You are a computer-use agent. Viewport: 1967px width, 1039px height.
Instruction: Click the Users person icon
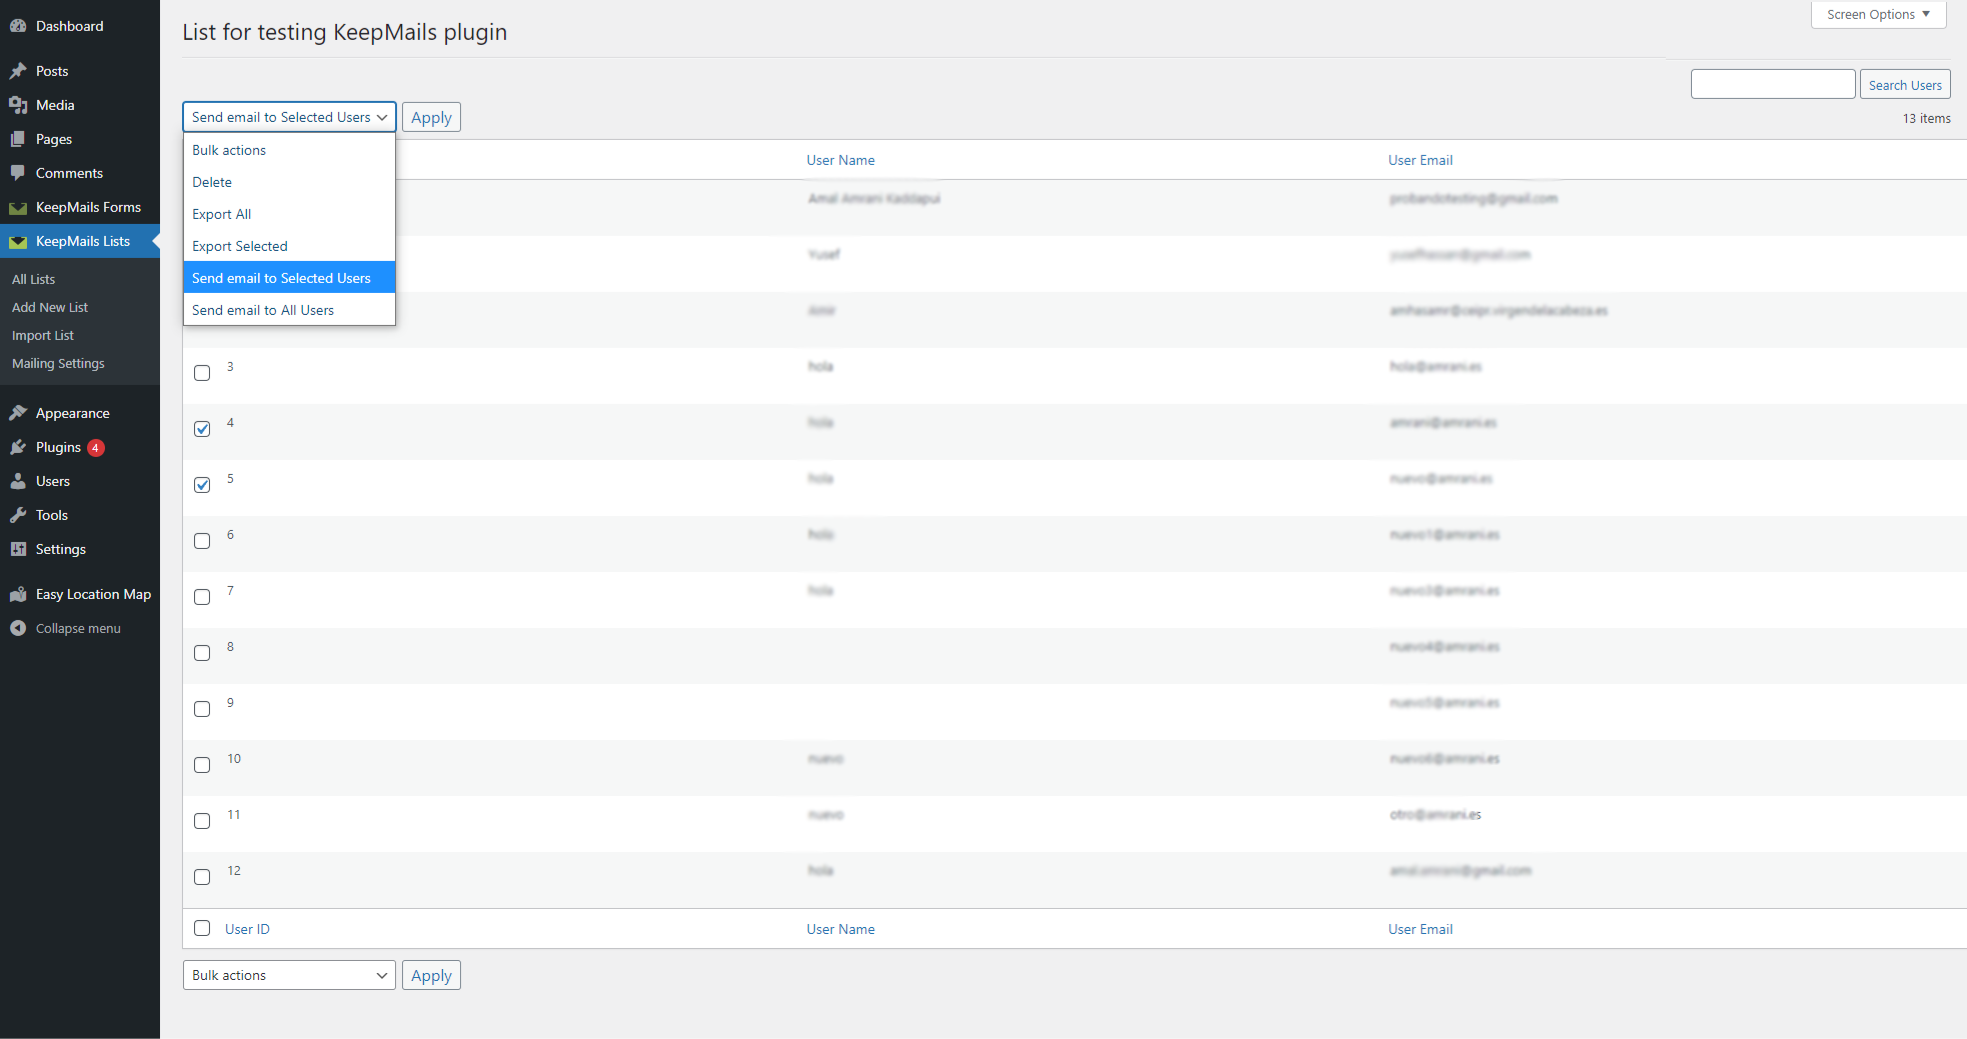click(x=18, y=481)
